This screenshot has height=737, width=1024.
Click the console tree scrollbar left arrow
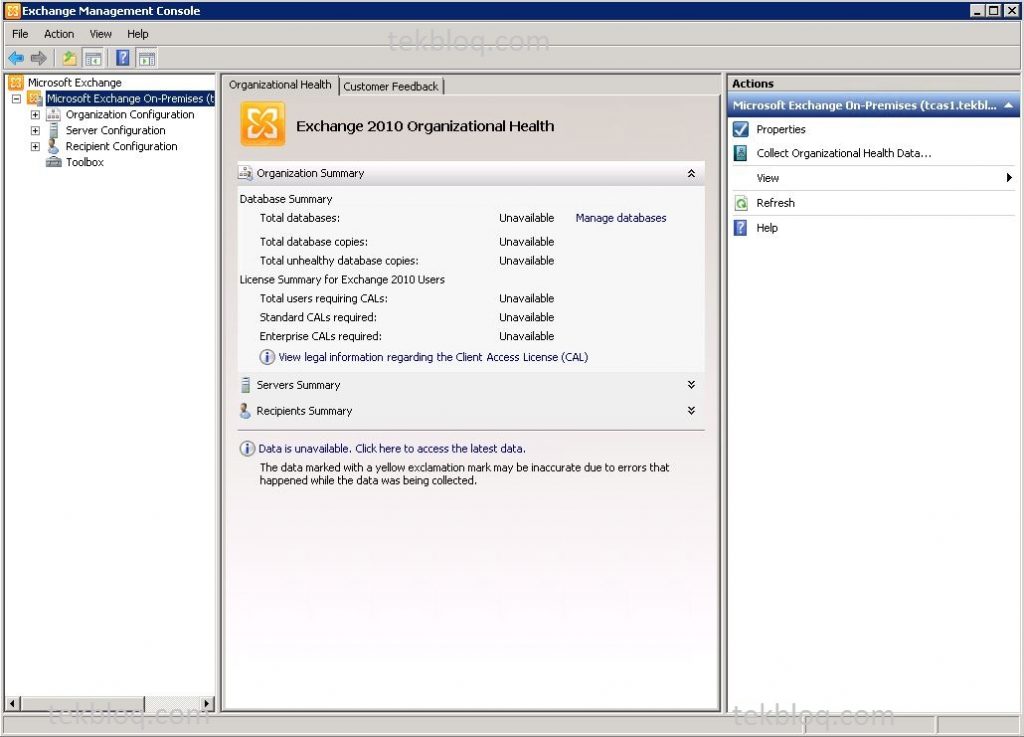pos(12,703)
